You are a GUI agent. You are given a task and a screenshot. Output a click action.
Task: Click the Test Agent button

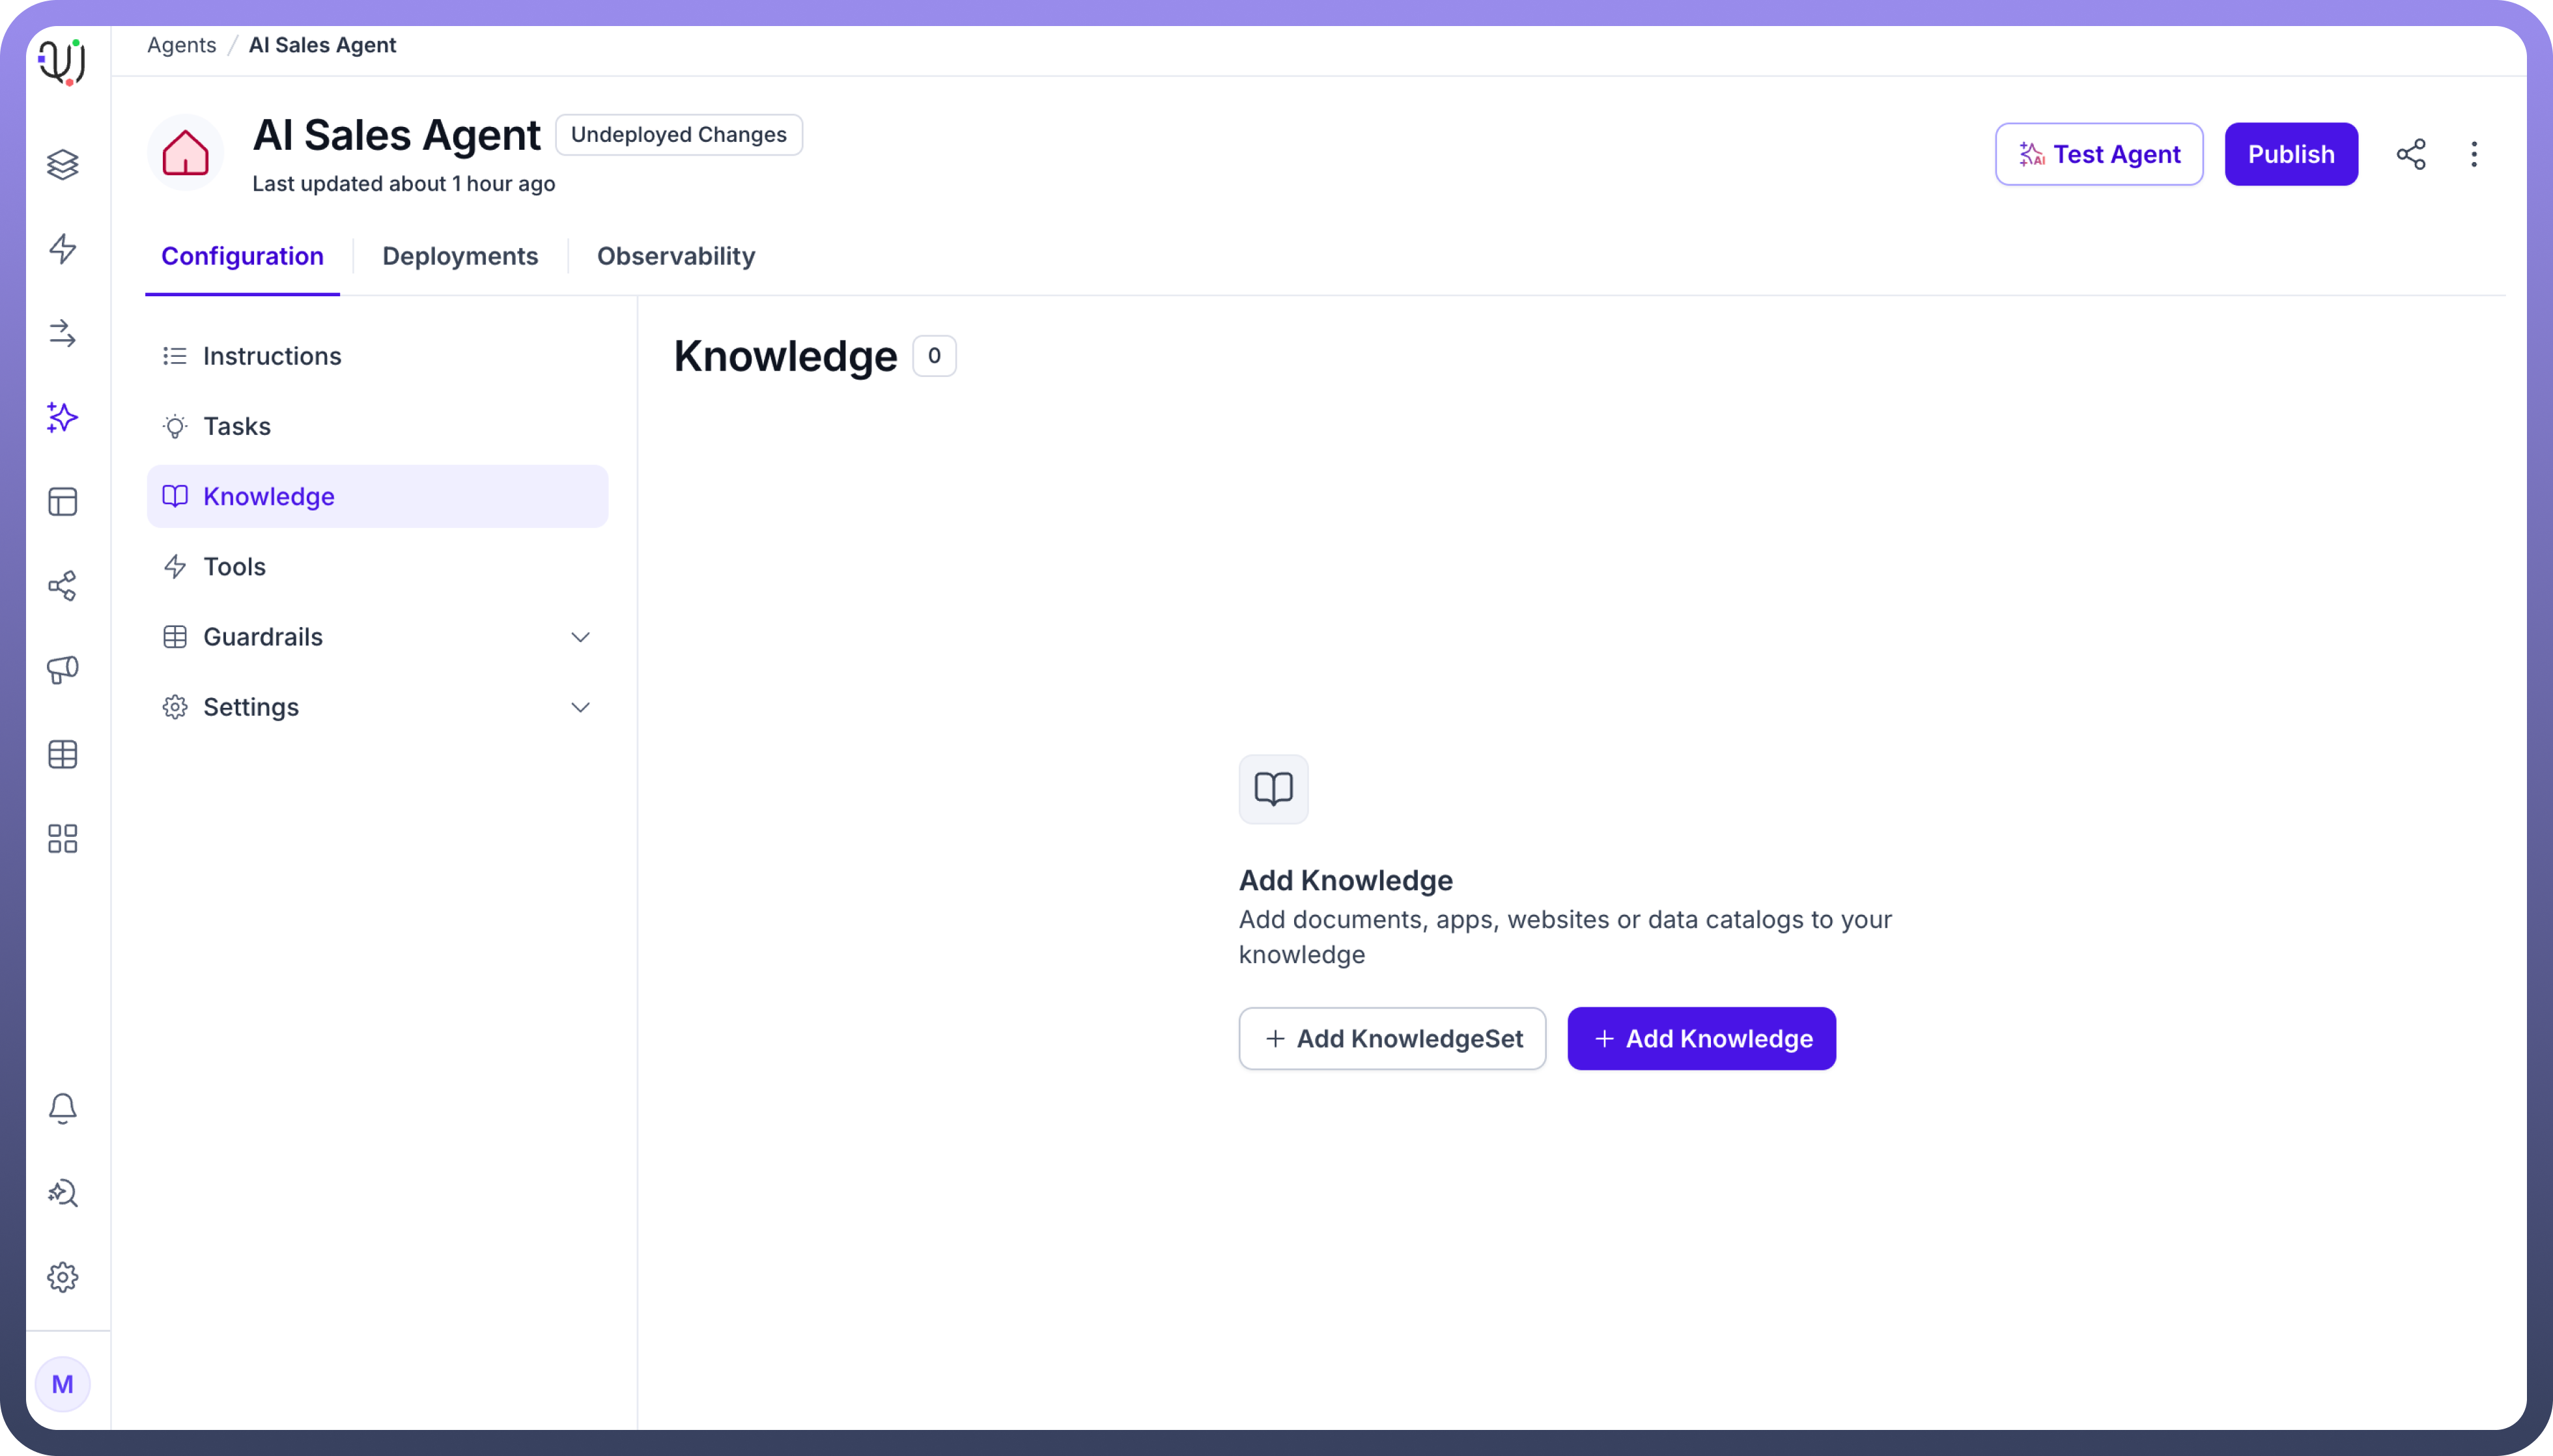2098,154
